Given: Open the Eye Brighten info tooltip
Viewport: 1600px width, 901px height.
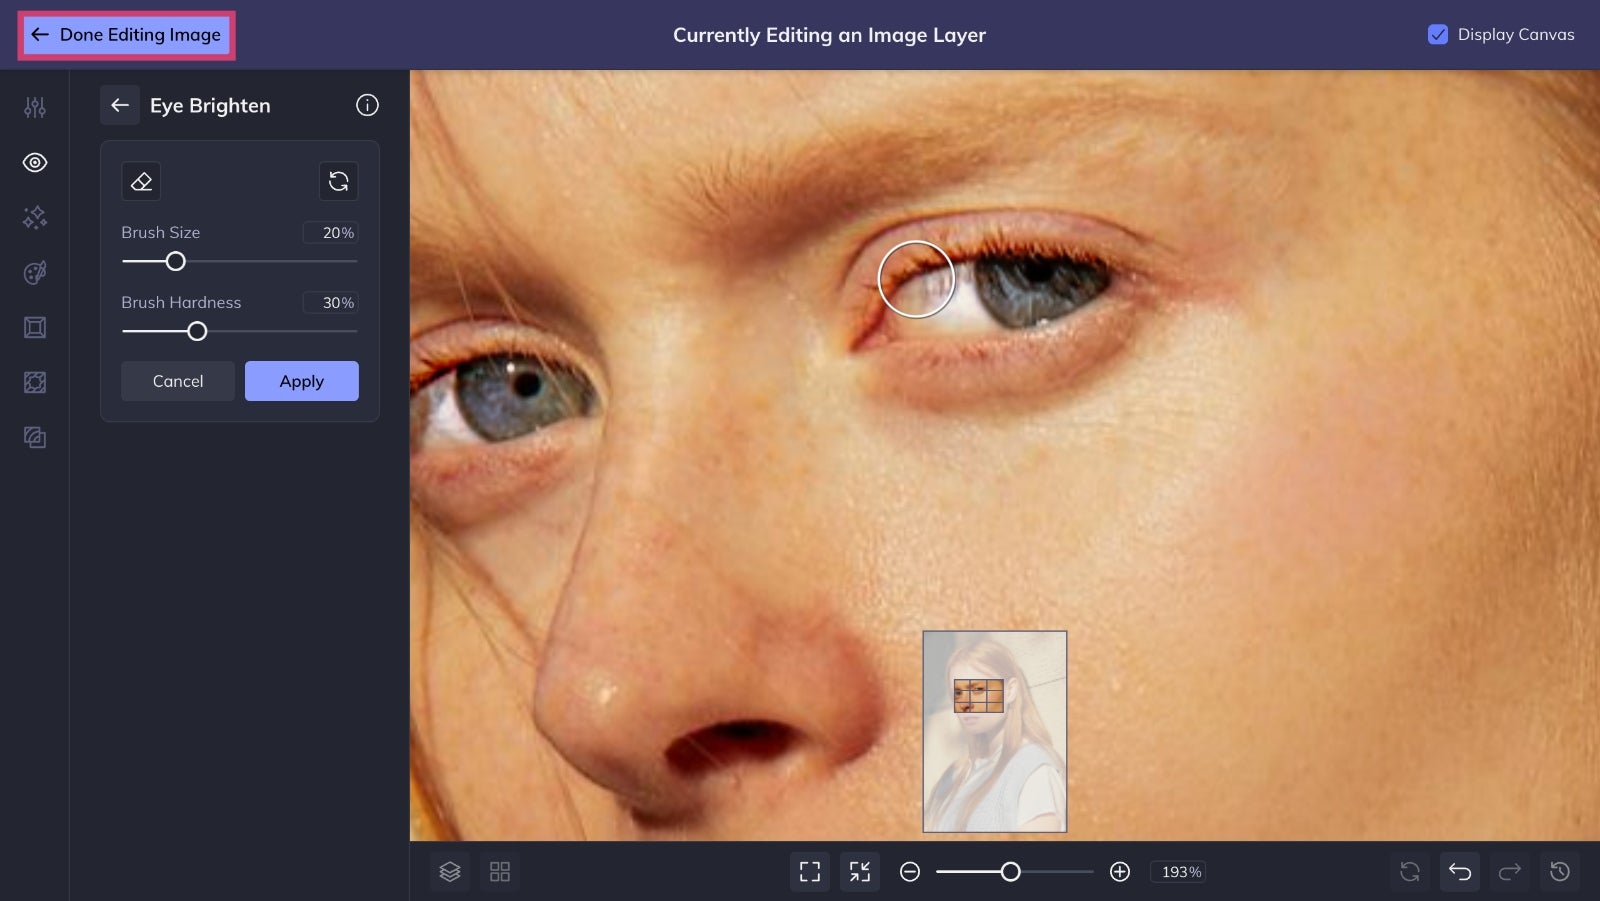Looking at the screenshot, I should (367, 105).
